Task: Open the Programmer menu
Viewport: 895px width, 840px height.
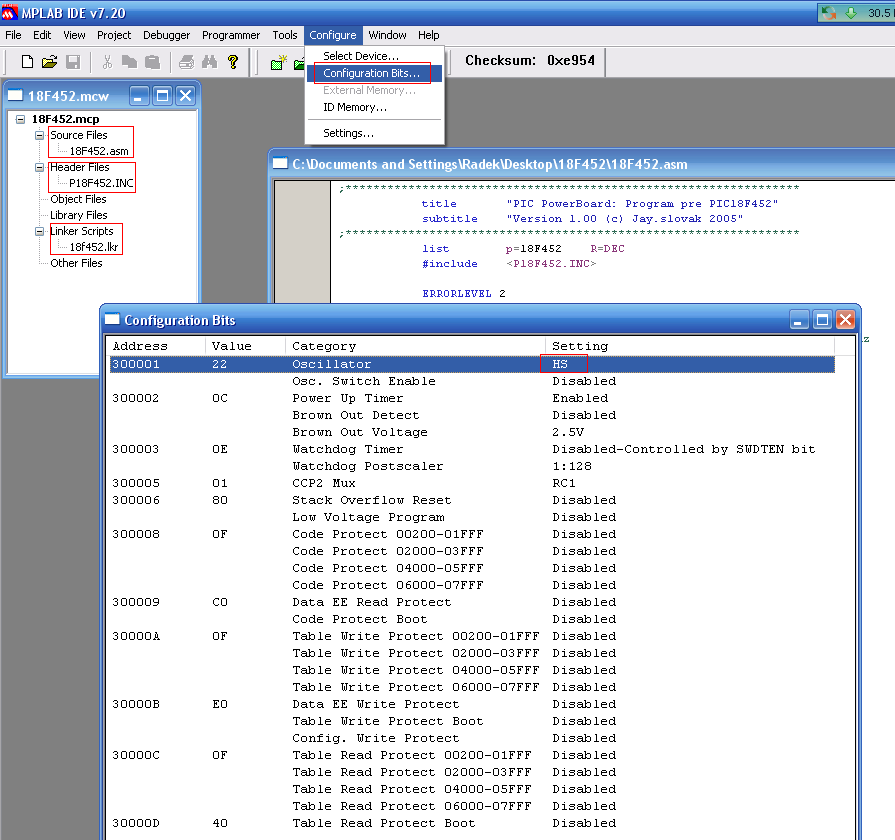Action: click(231, 35)
